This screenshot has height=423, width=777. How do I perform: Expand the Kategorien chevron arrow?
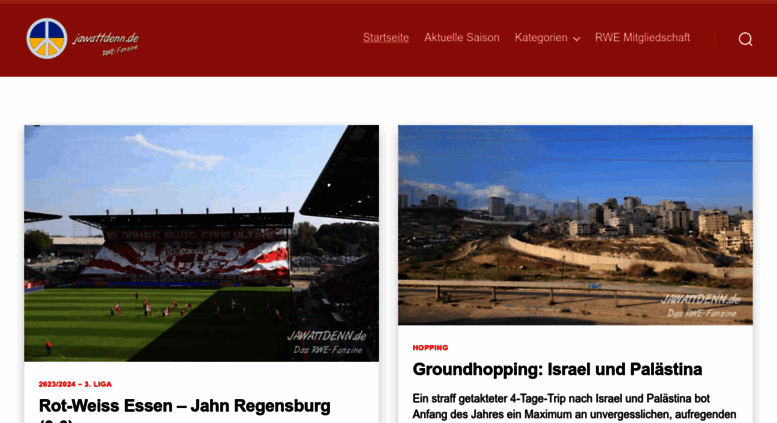tap(576, 39)
